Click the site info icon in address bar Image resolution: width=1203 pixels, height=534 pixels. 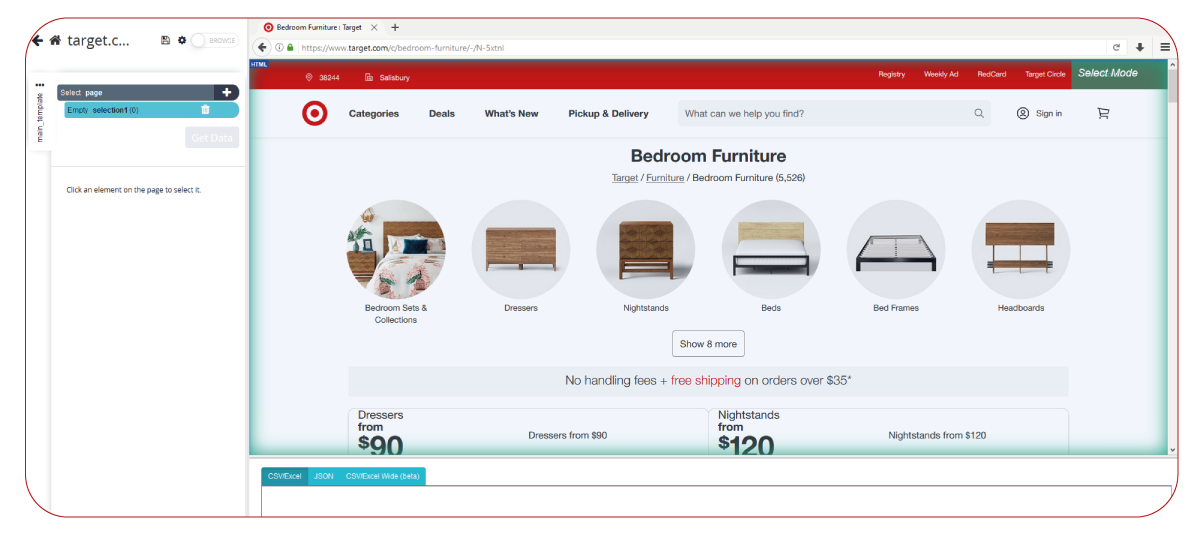(279, 47)
